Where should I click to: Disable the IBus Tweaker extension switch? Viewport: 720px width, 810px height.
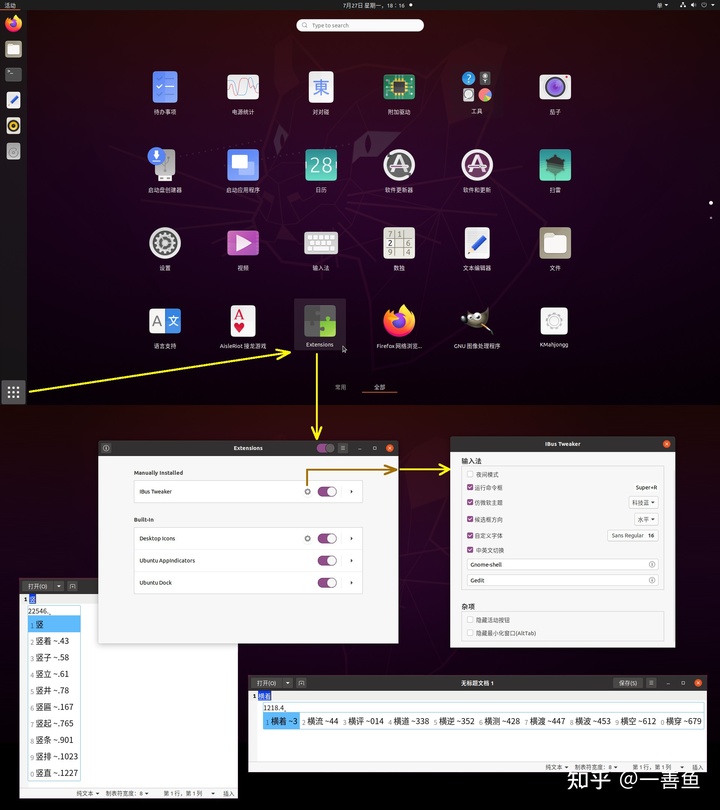[x=327, y=491]
